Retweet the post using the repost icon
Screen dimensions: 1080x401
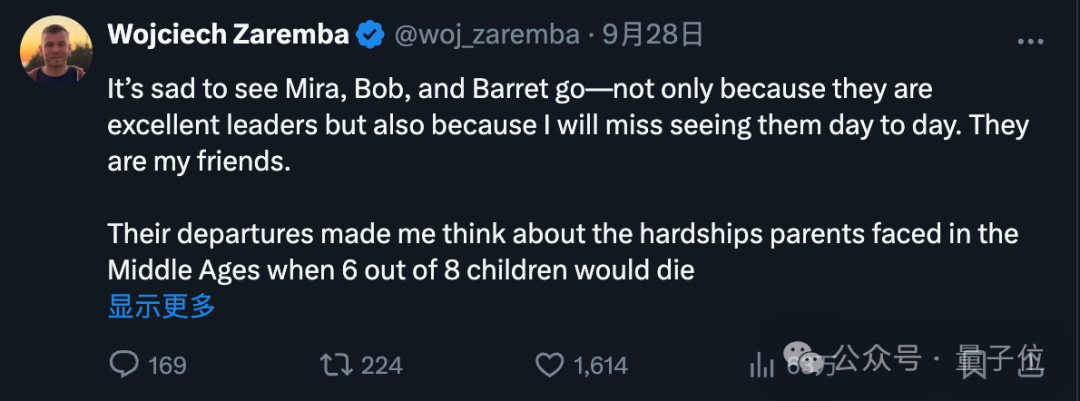click(335, 365)
